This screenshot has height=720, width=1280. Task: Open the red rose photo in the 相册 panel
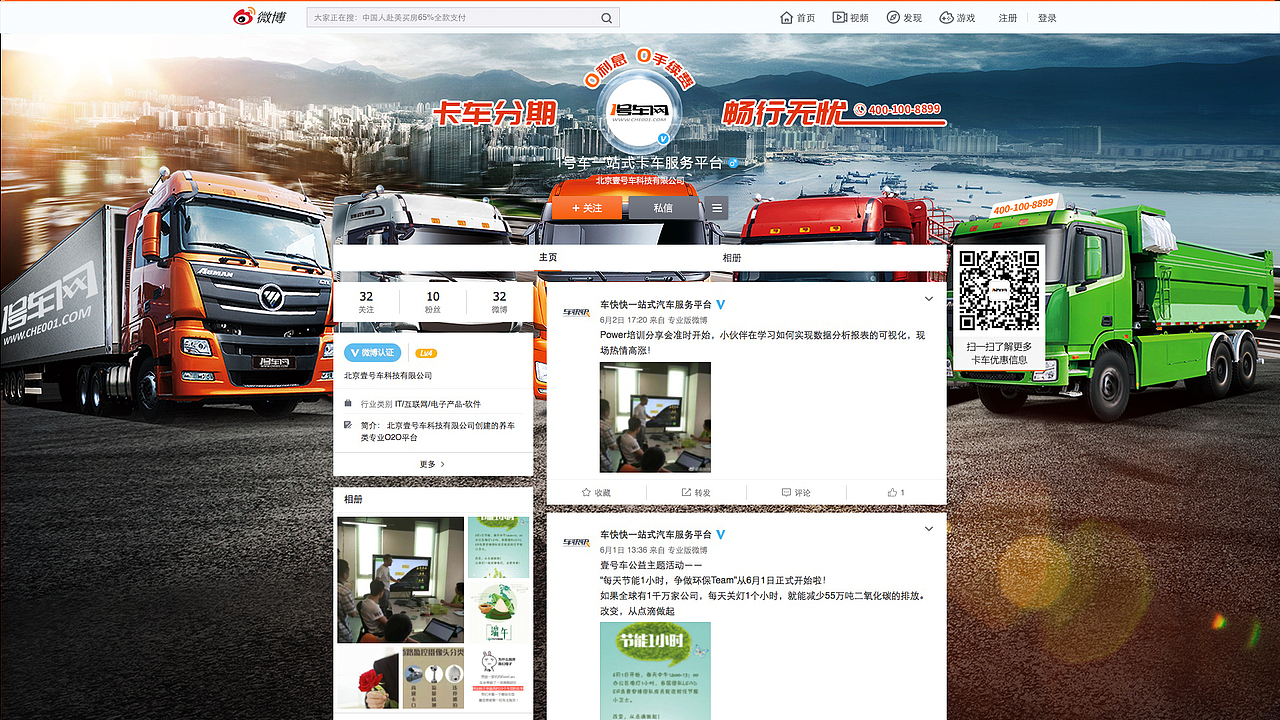(368, 678)
